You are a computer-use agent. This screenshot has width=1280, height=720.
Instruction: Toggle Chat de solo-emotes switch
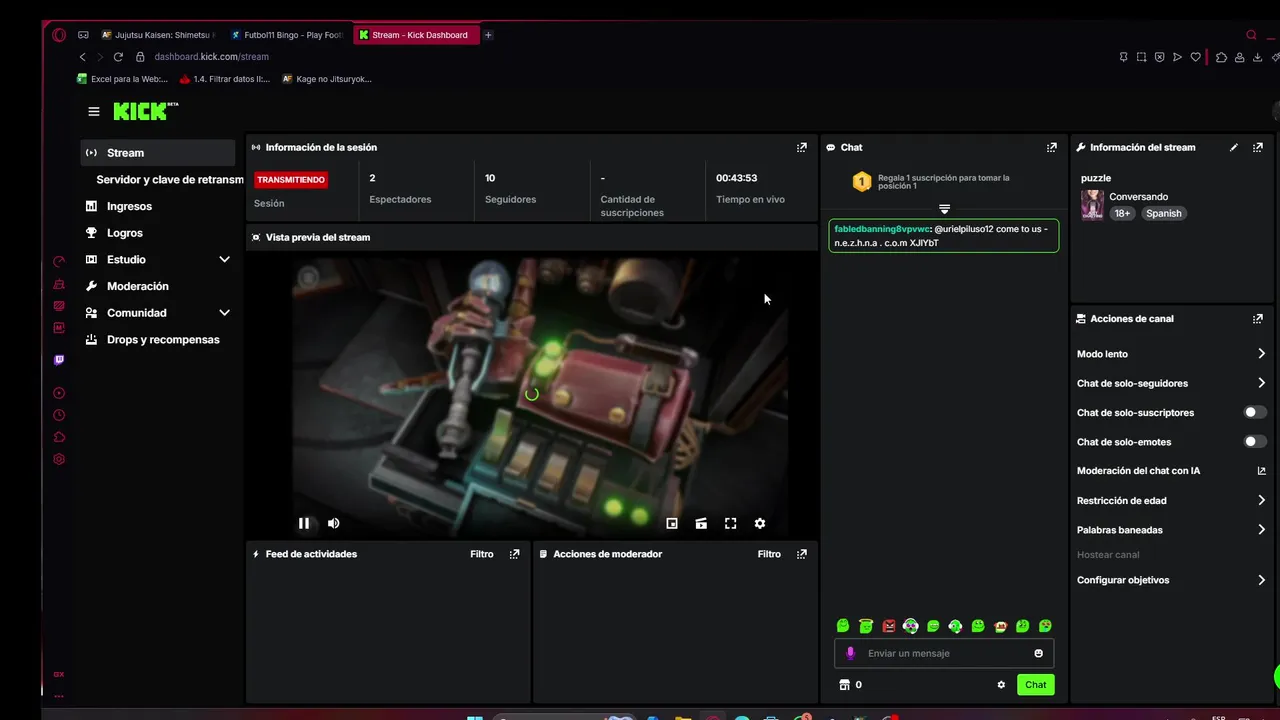click(x=1255, y=441)
